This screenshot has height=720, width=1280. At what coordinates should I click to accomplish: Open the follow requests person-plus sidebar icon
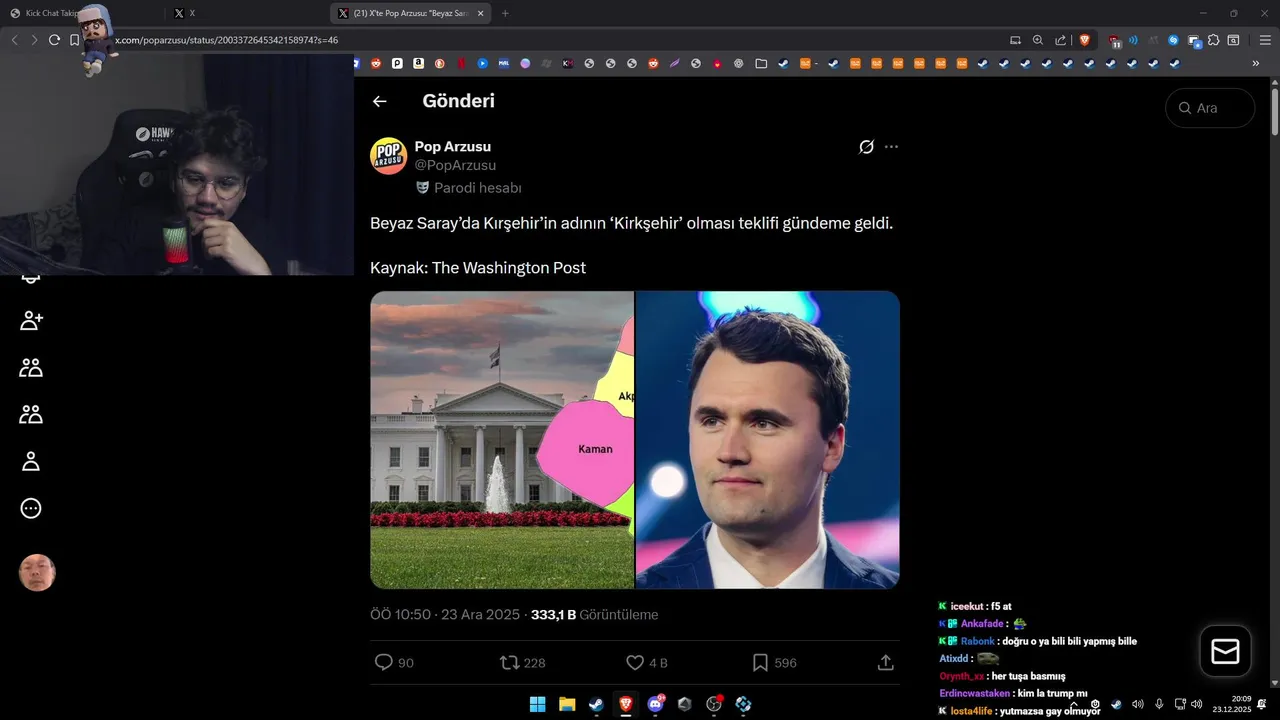tap(31, 321)
